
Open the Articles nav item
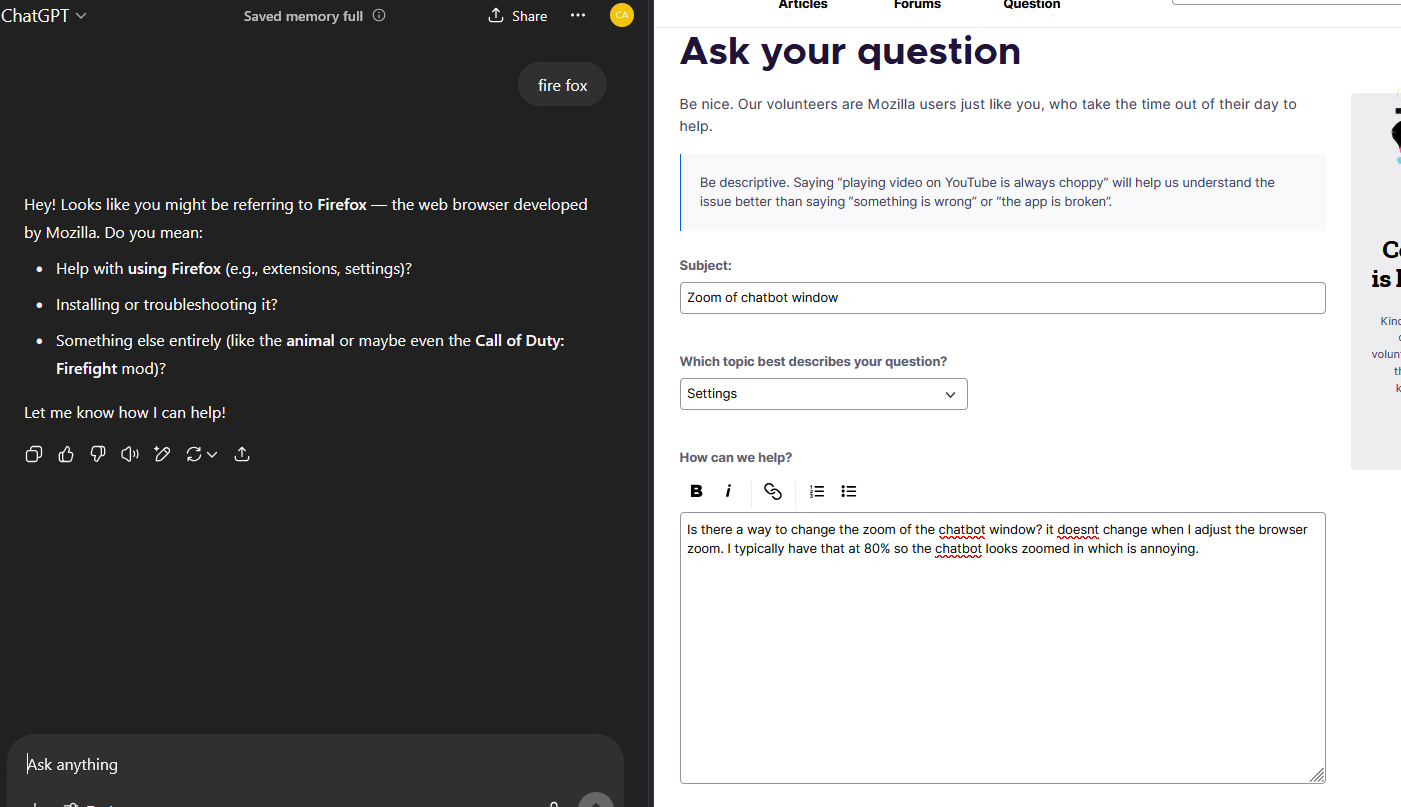pos(803,5)
